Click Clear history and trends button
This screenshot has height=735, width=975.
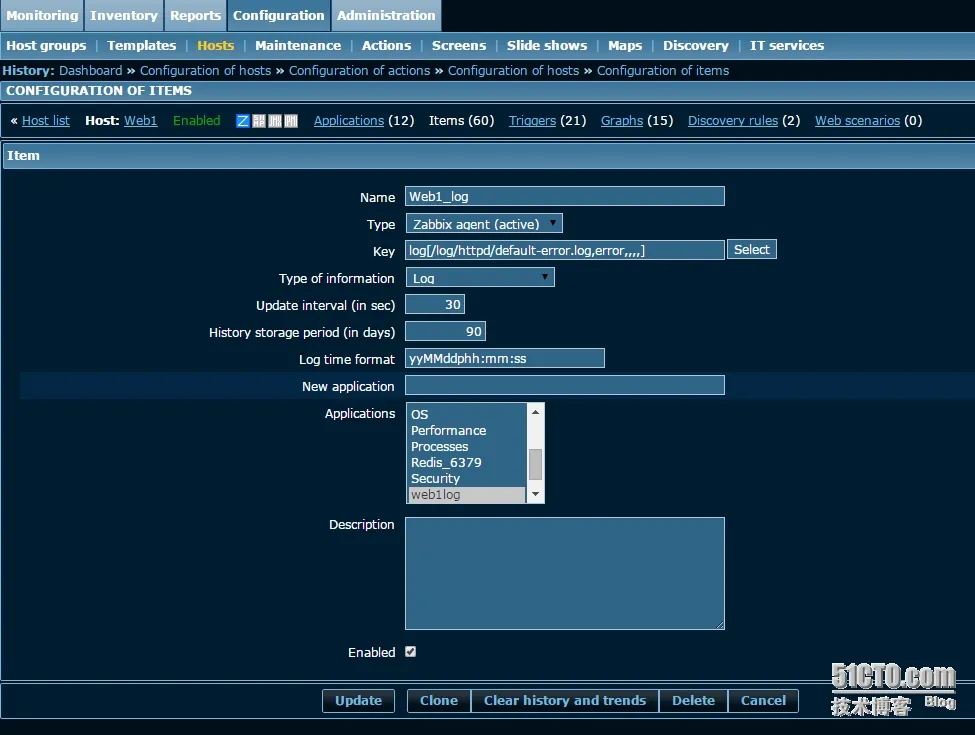[x=565, y=701]
